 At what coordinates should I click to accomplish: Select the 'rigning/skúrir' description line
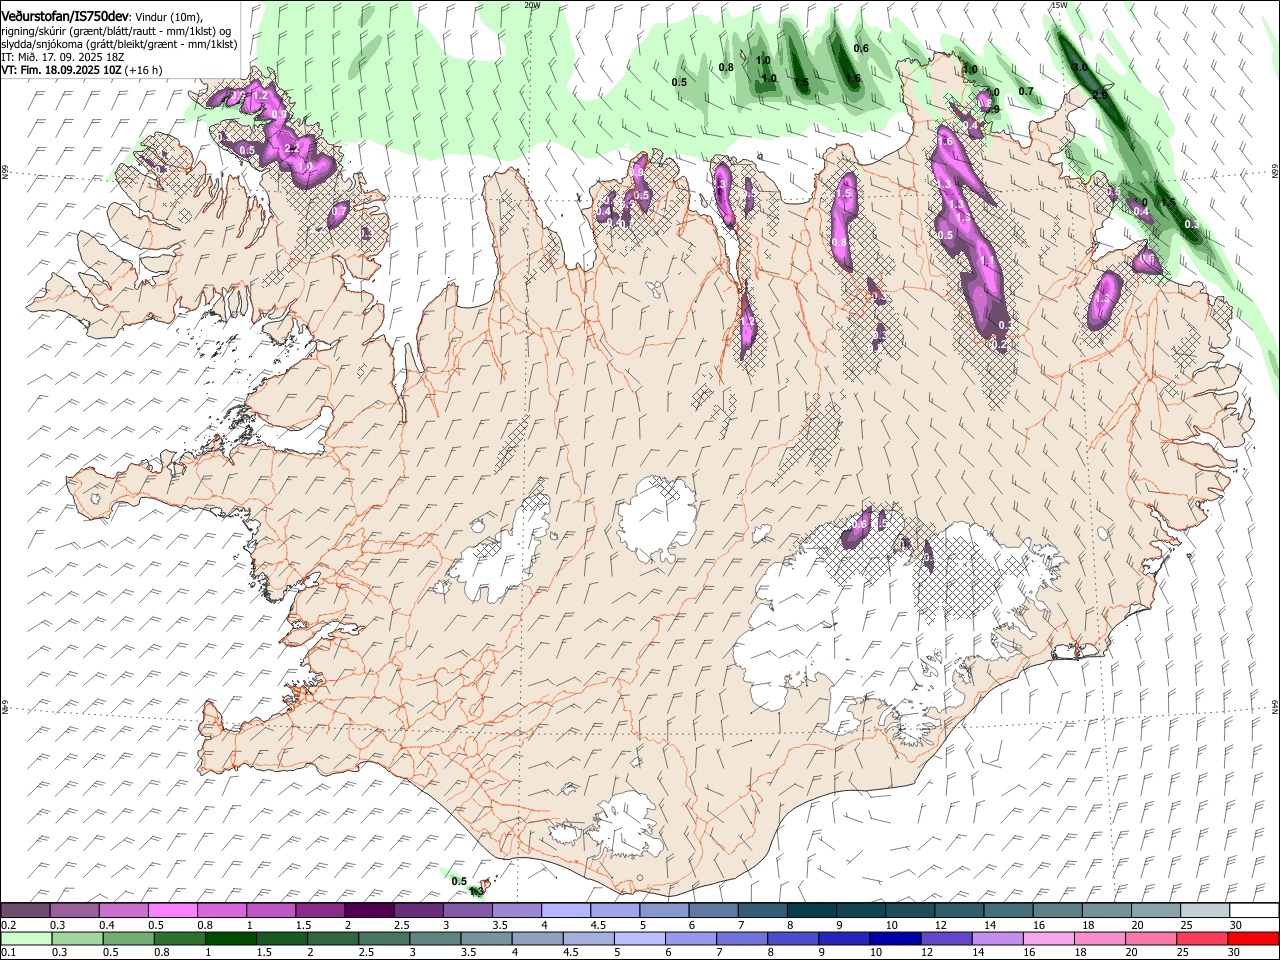pos(116,30)
